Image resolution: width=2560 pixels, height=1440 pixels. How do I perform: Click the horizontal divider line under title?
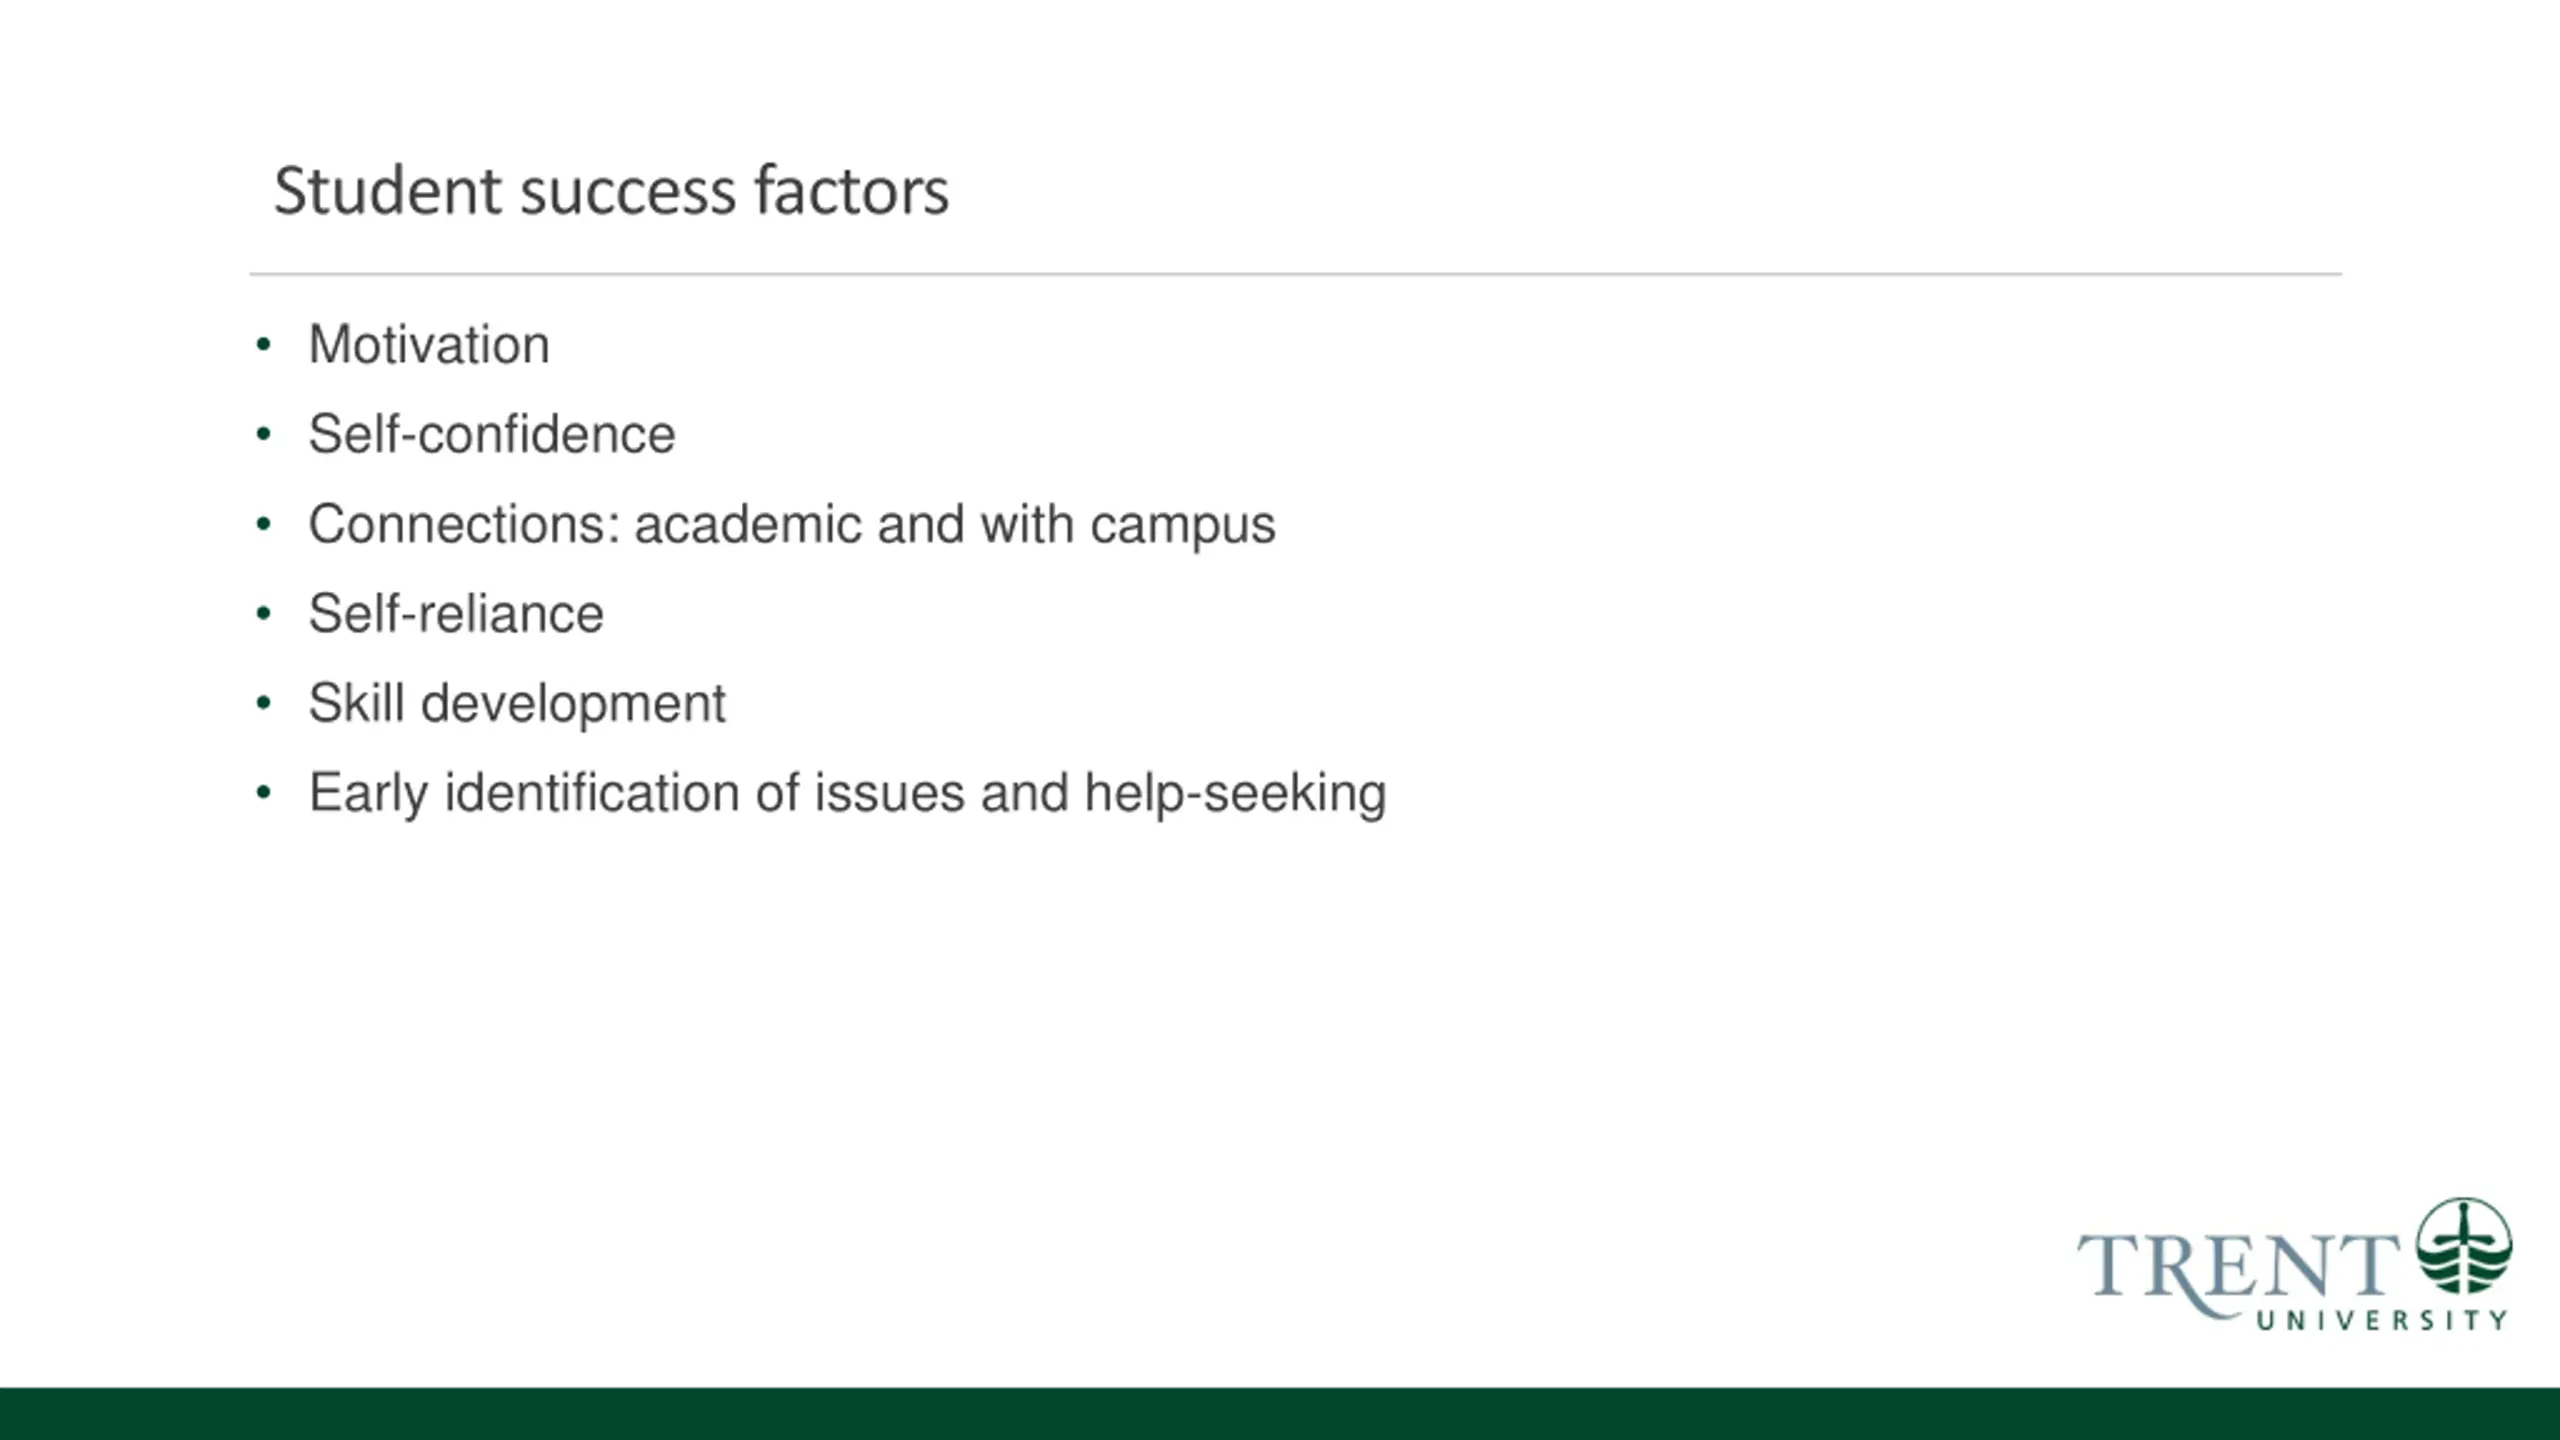(x=1295, y=273)
